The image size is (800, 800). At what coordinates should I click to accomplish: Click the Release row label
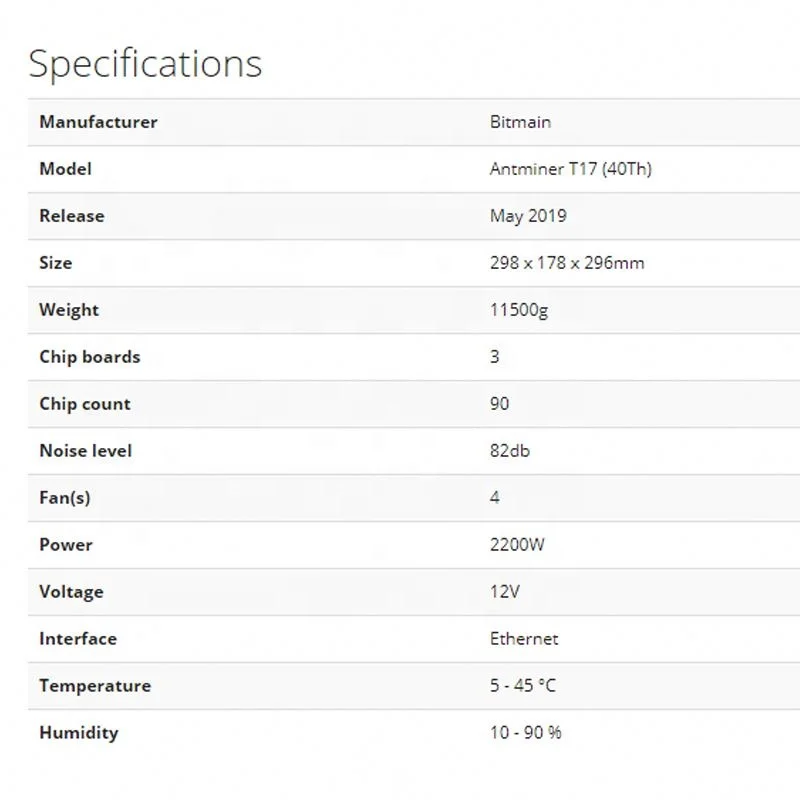tap(71, 216)
